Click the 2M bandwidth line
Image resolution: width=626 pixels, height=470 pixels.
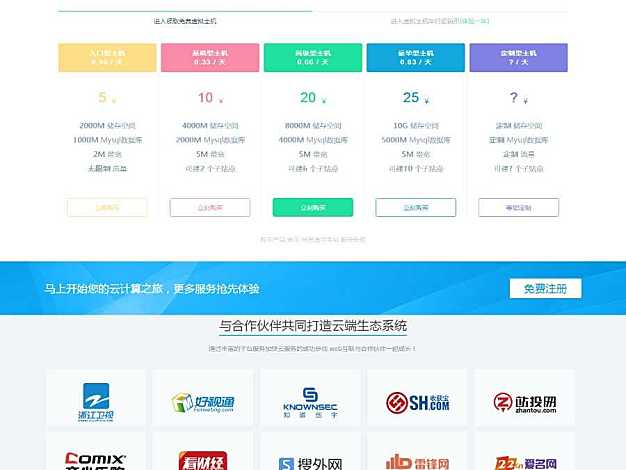point(107,154)
